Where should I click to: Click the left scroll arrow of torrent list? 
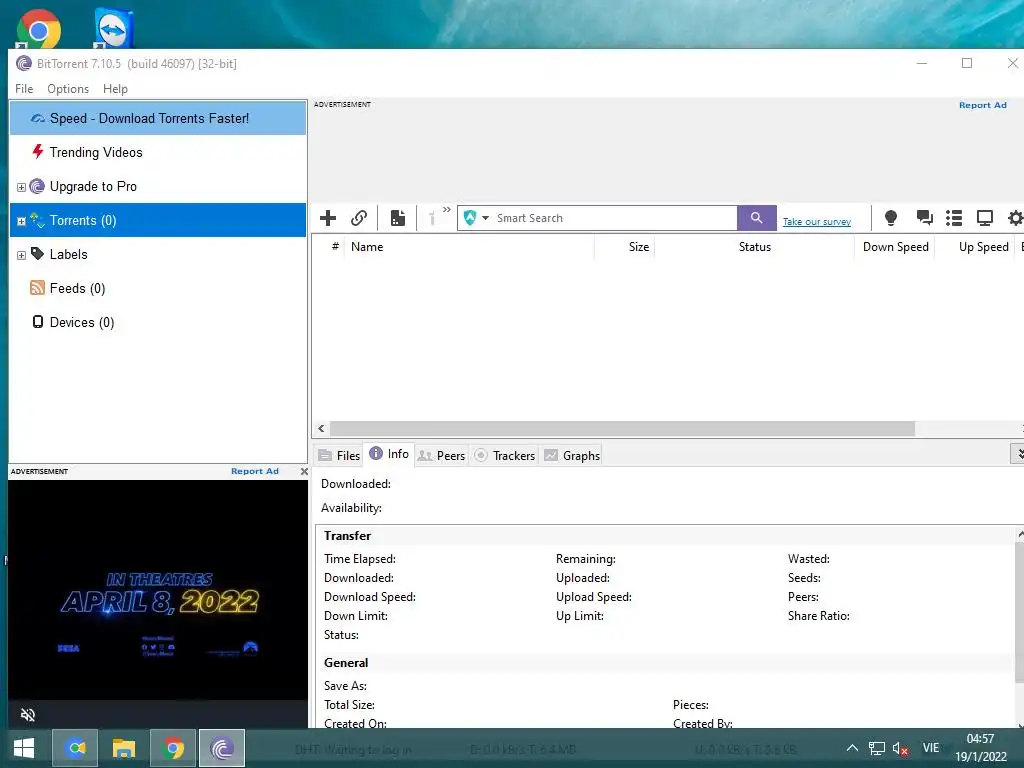point(321,428)
